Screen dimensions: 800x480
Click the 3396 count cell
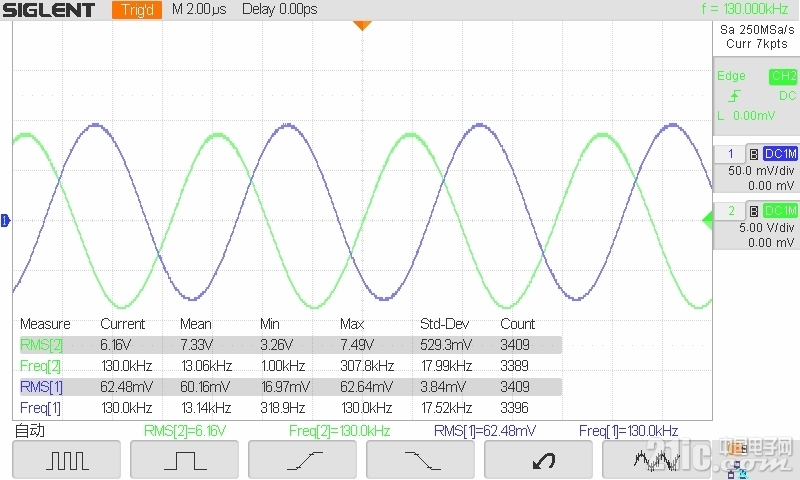(x=514, y=408)
